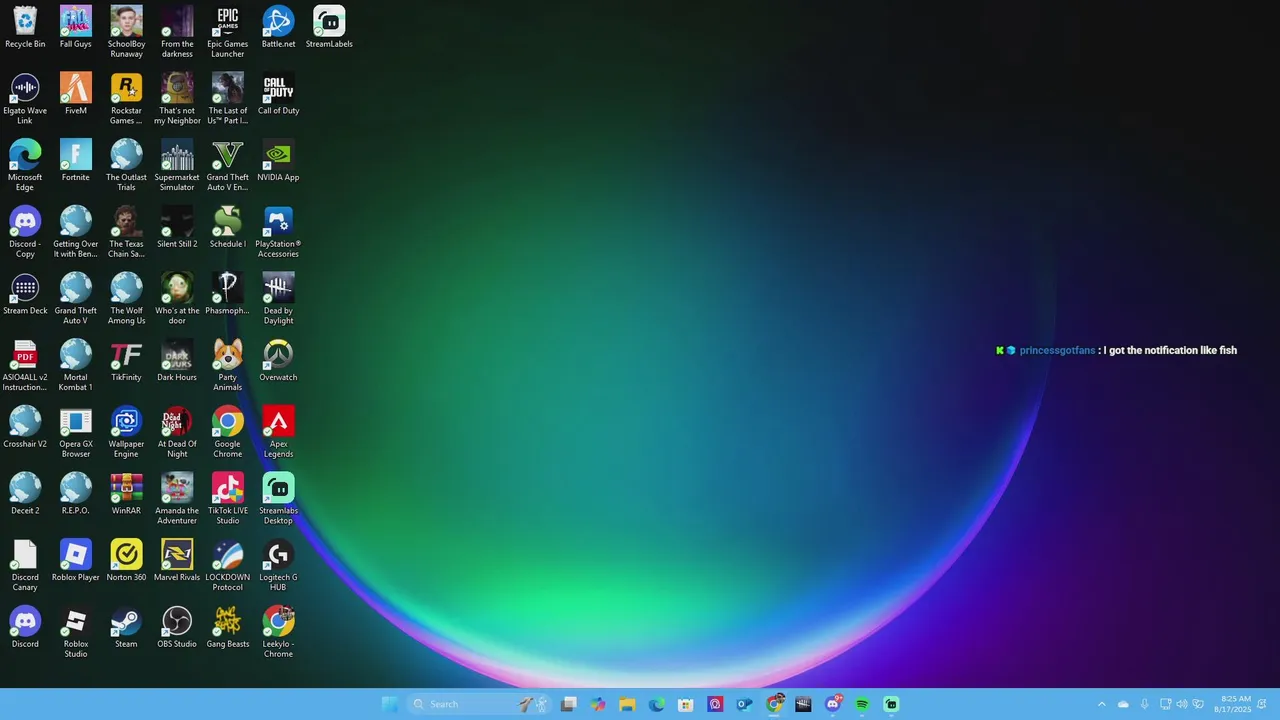Select the Grand Theft Auto V Enhanced icon
Image resolution: width=1280 pixels, height=720 pixels.
point(228,165)
